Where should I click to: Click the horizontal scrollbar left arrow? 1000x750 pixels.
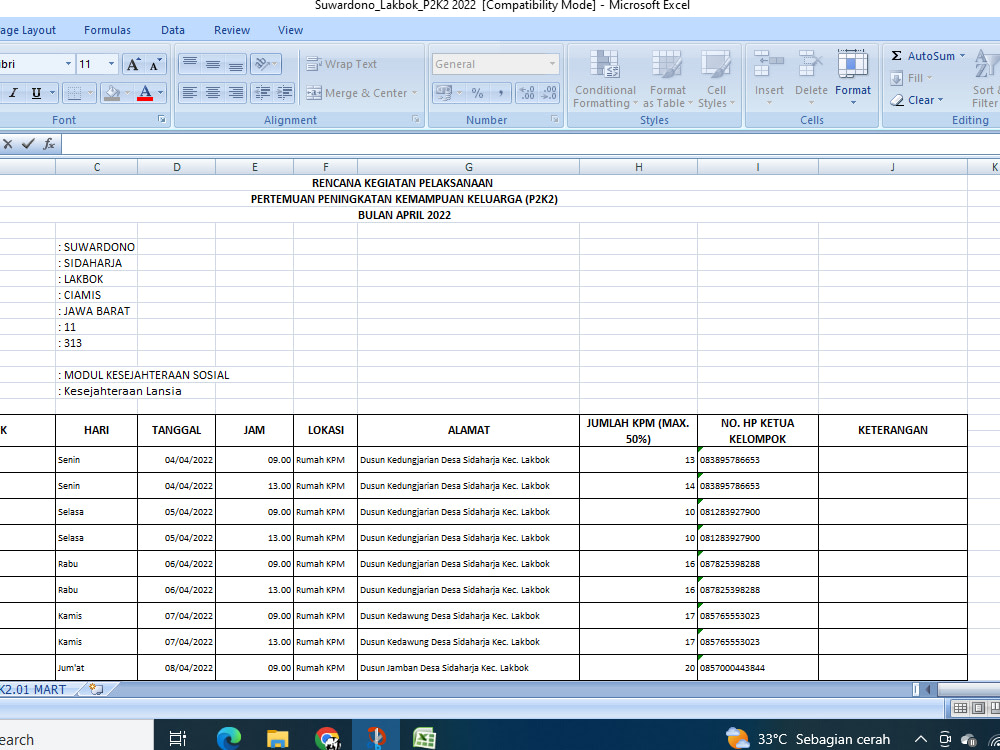(x=928, y=689)
